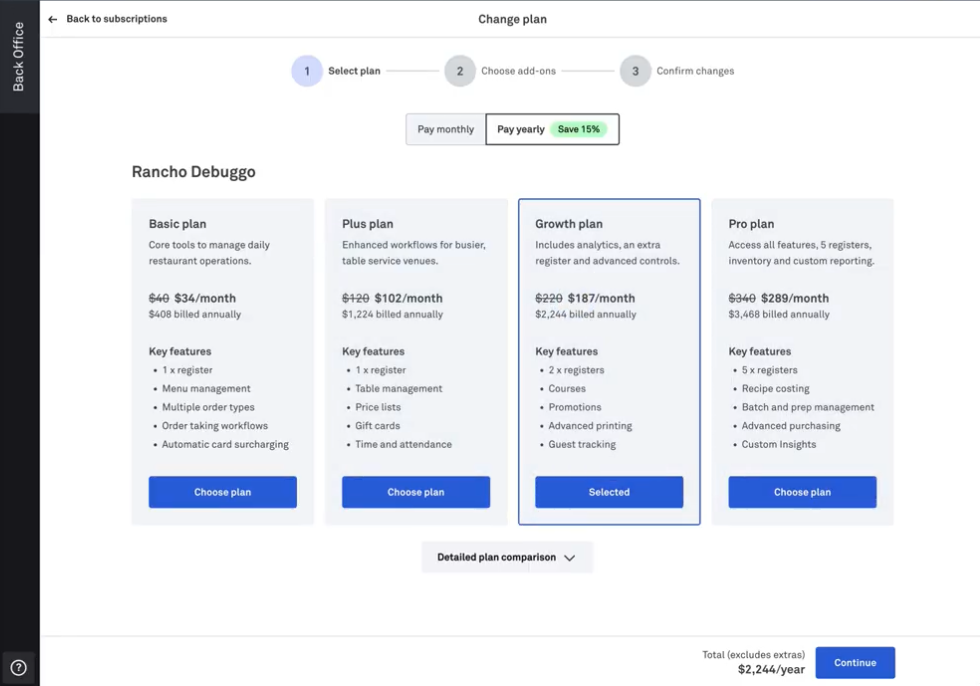
Task: Choose the Basic plan button
Action: coord(222,492)
